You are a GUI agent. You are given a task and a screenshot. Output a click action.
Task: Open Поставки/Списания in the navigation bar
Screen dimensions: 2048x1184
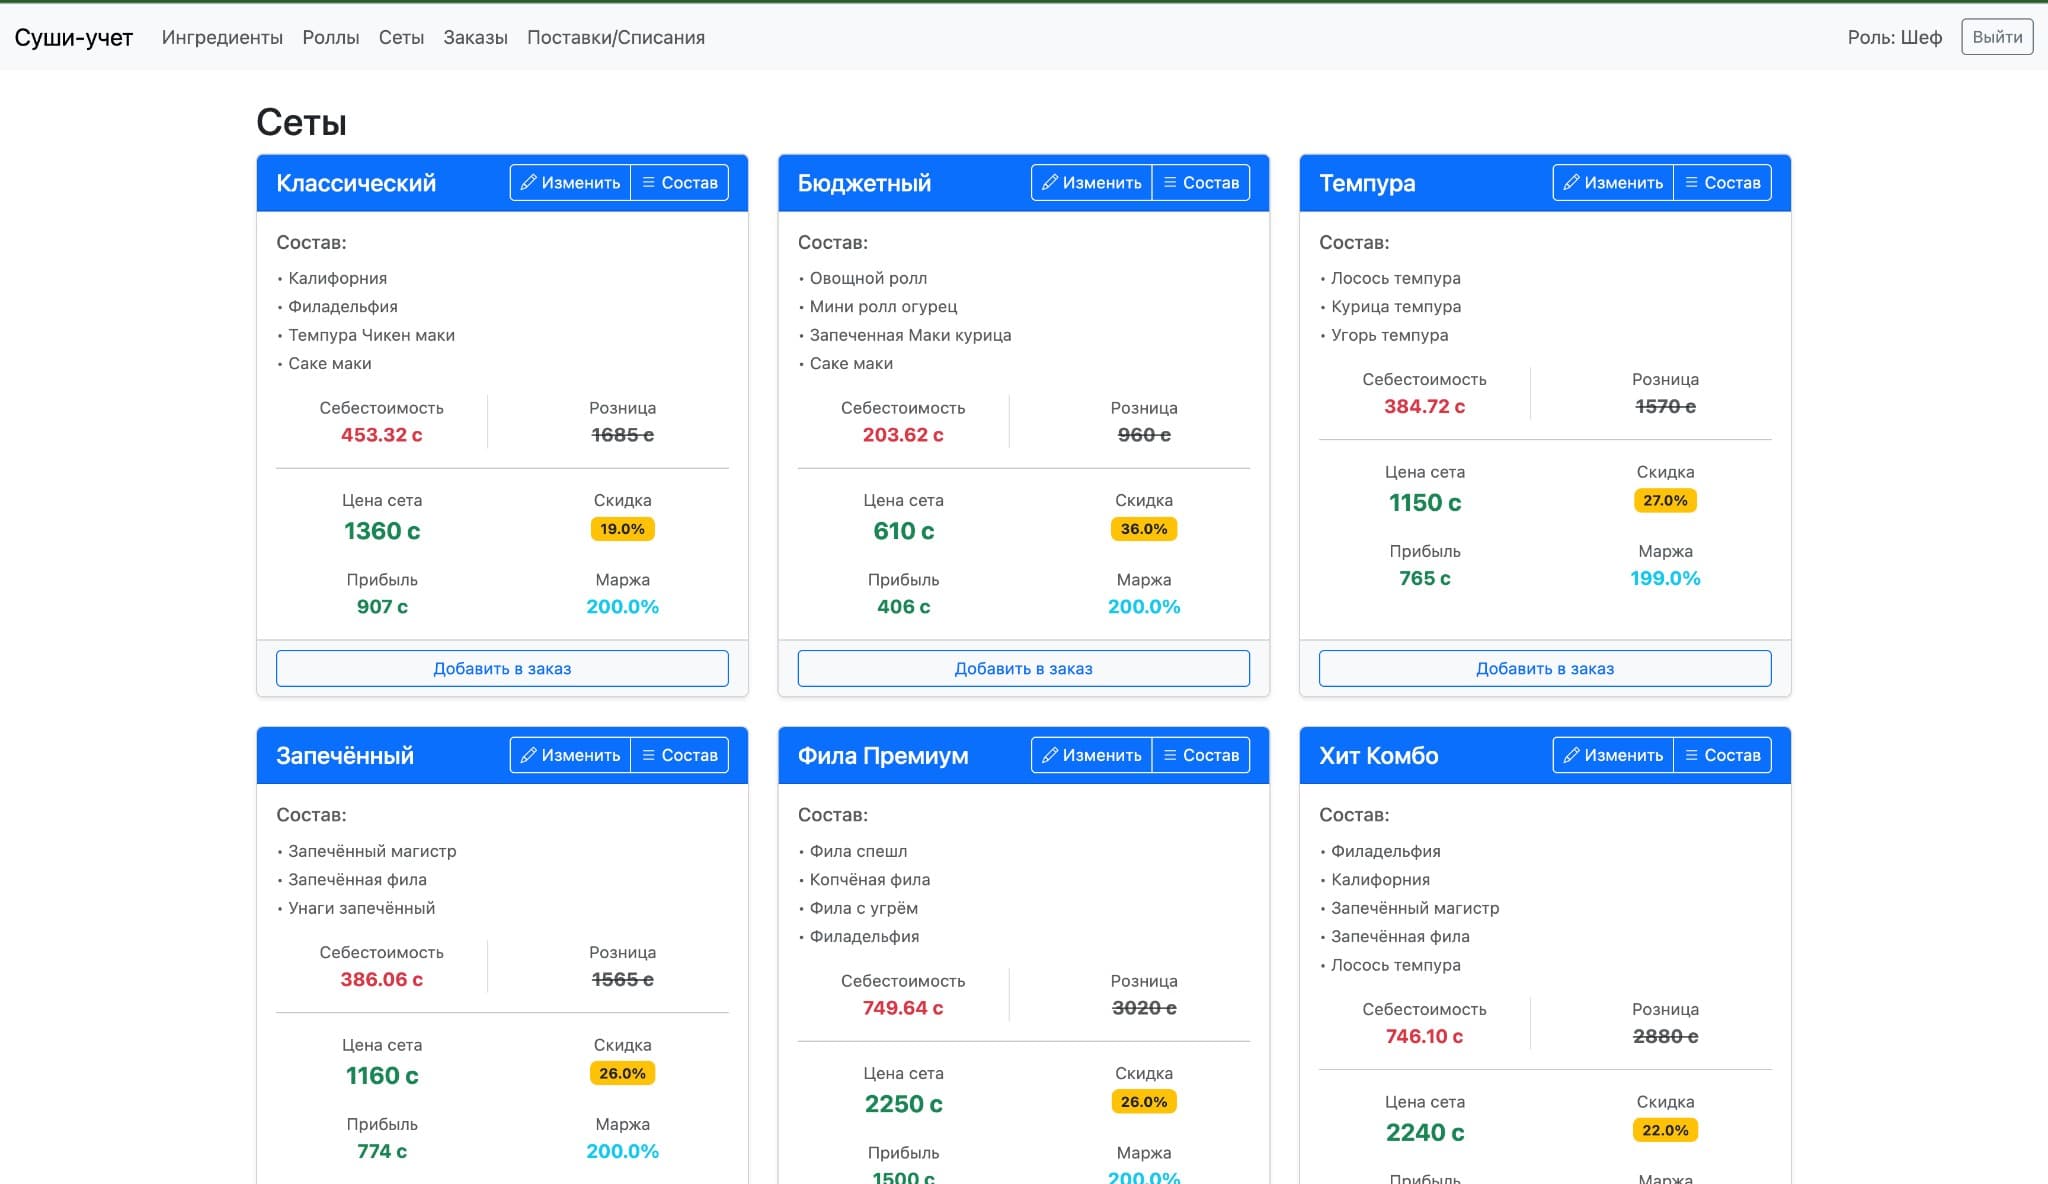click(x=616, y=37)
